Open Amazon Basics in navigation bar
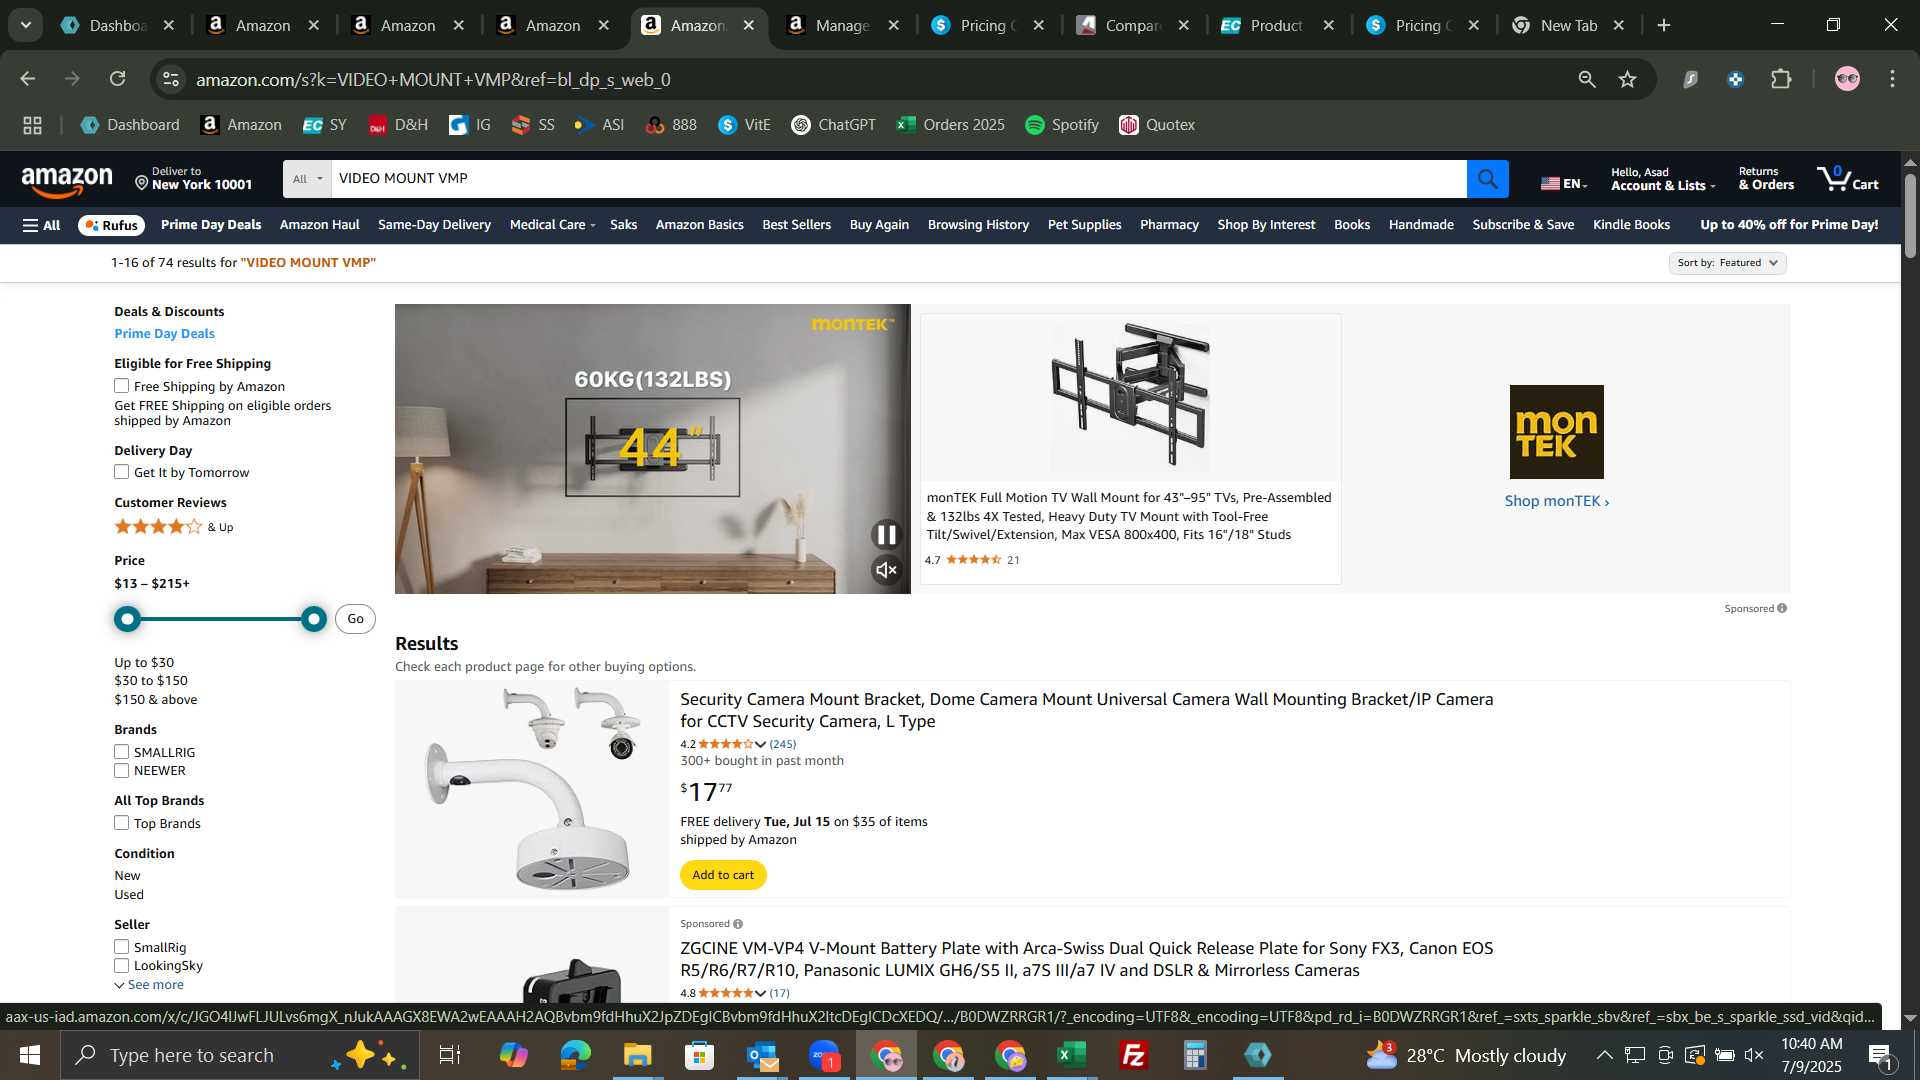Screen dimensions: 1920x1080 (x=699, y=225)
